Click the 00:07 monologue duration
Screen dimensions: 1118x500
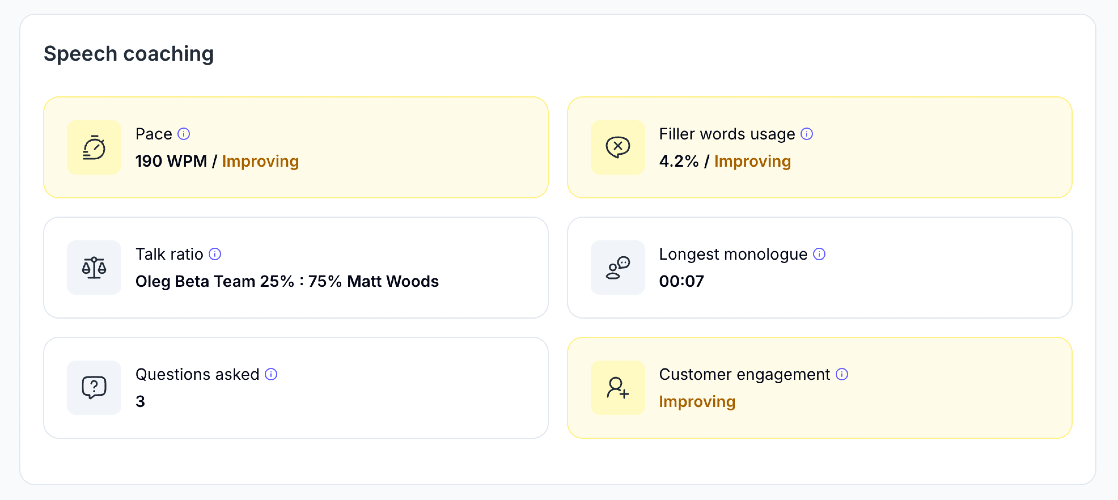point(682,281)
